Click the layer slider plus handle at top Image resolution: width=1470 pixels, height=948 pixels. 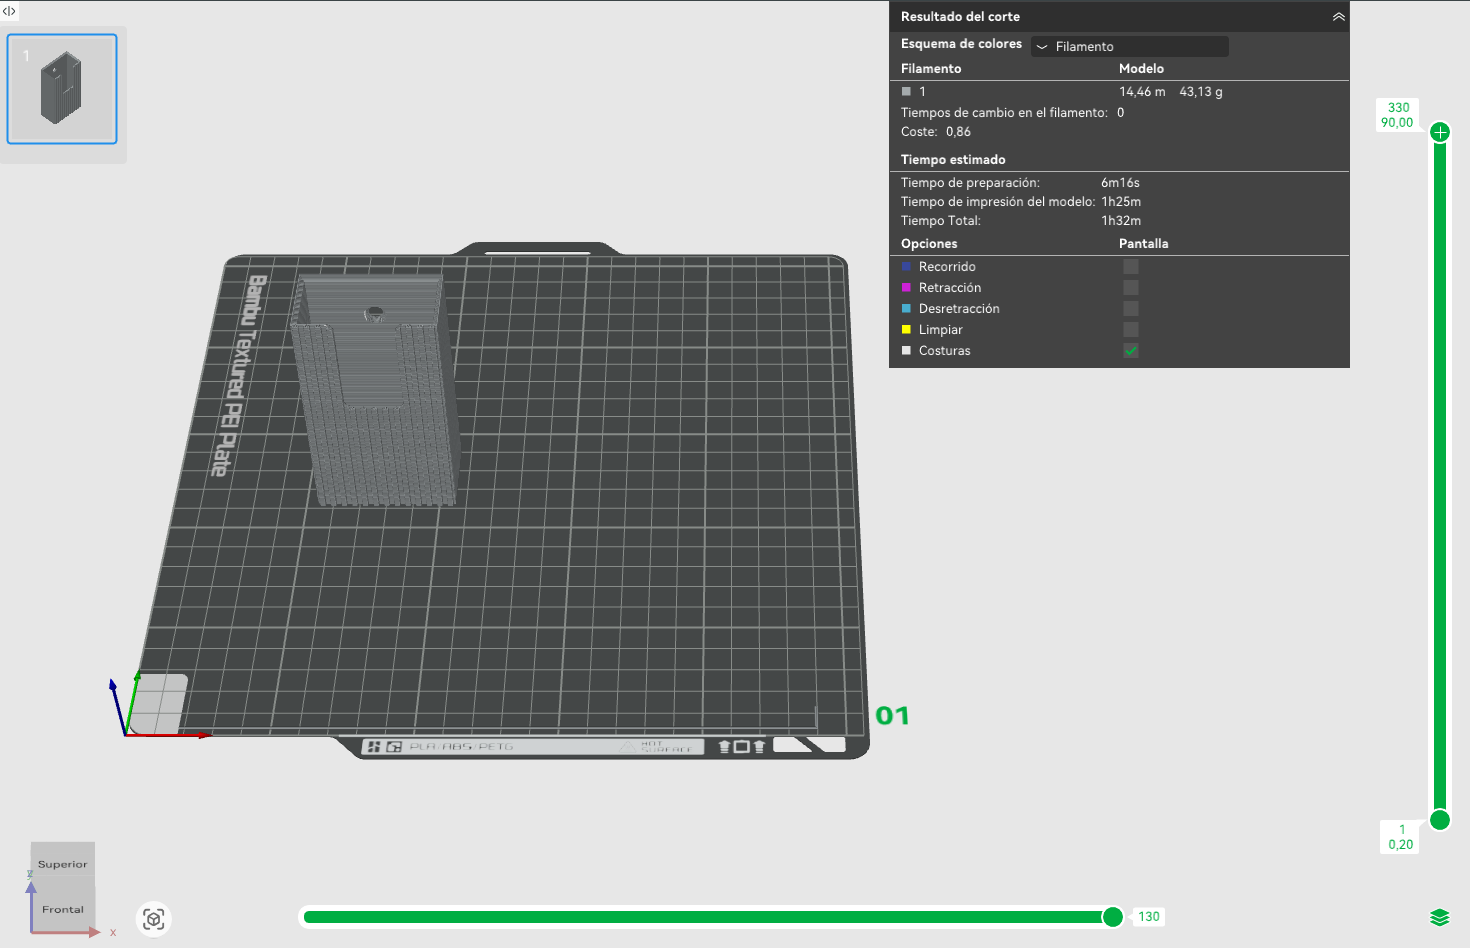(x=1440, y=132)
